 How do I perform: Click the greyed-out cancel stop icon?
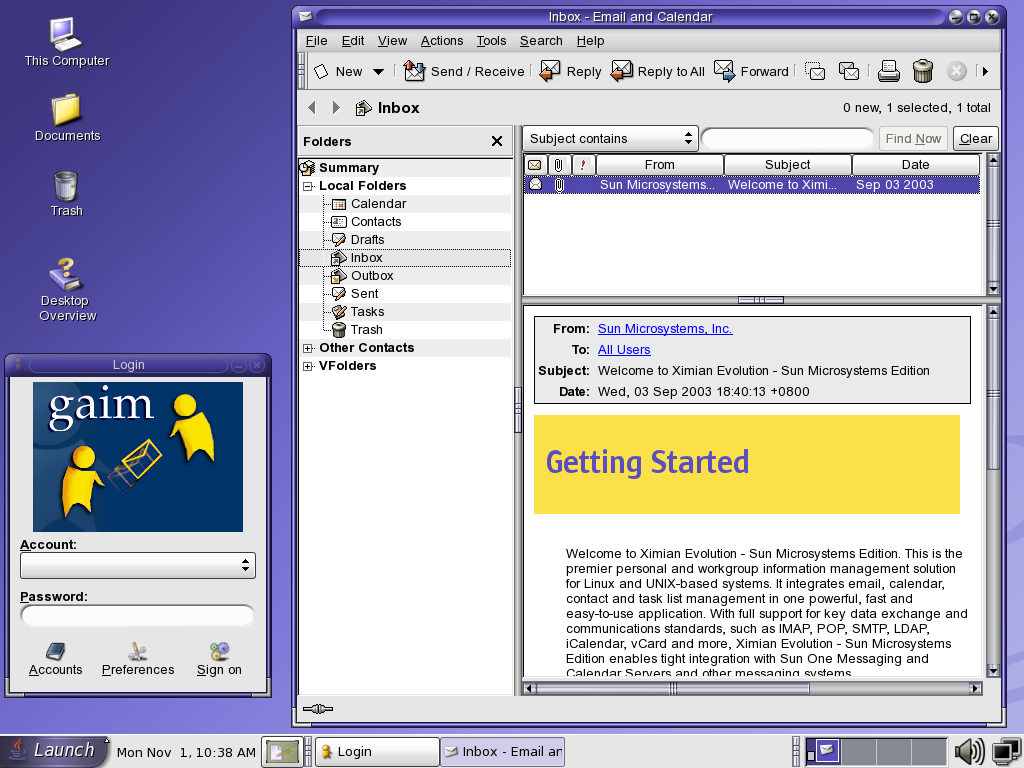click(x=957, y=72)
